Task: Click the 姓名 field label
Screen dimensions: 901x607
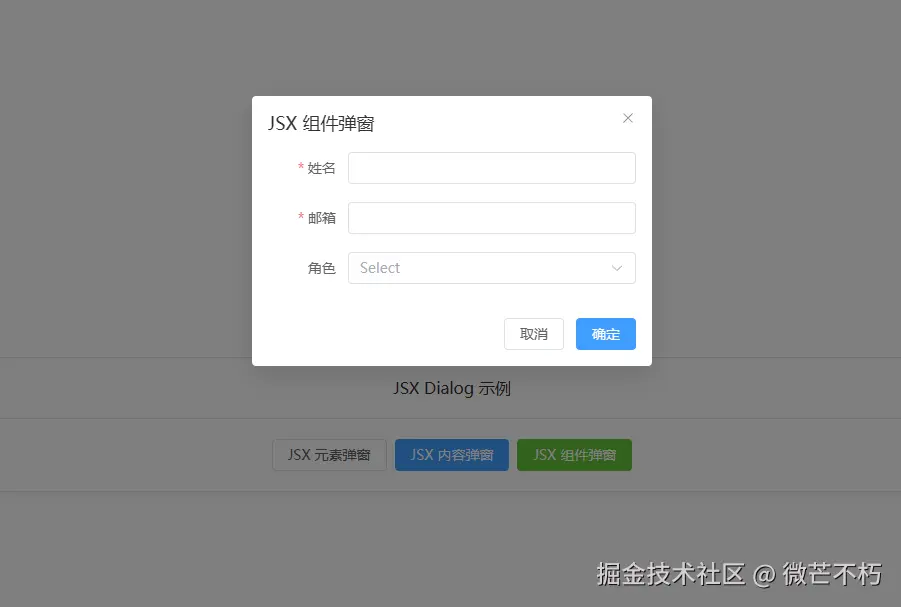Action: pyautogui.click(x=321, y=168)
